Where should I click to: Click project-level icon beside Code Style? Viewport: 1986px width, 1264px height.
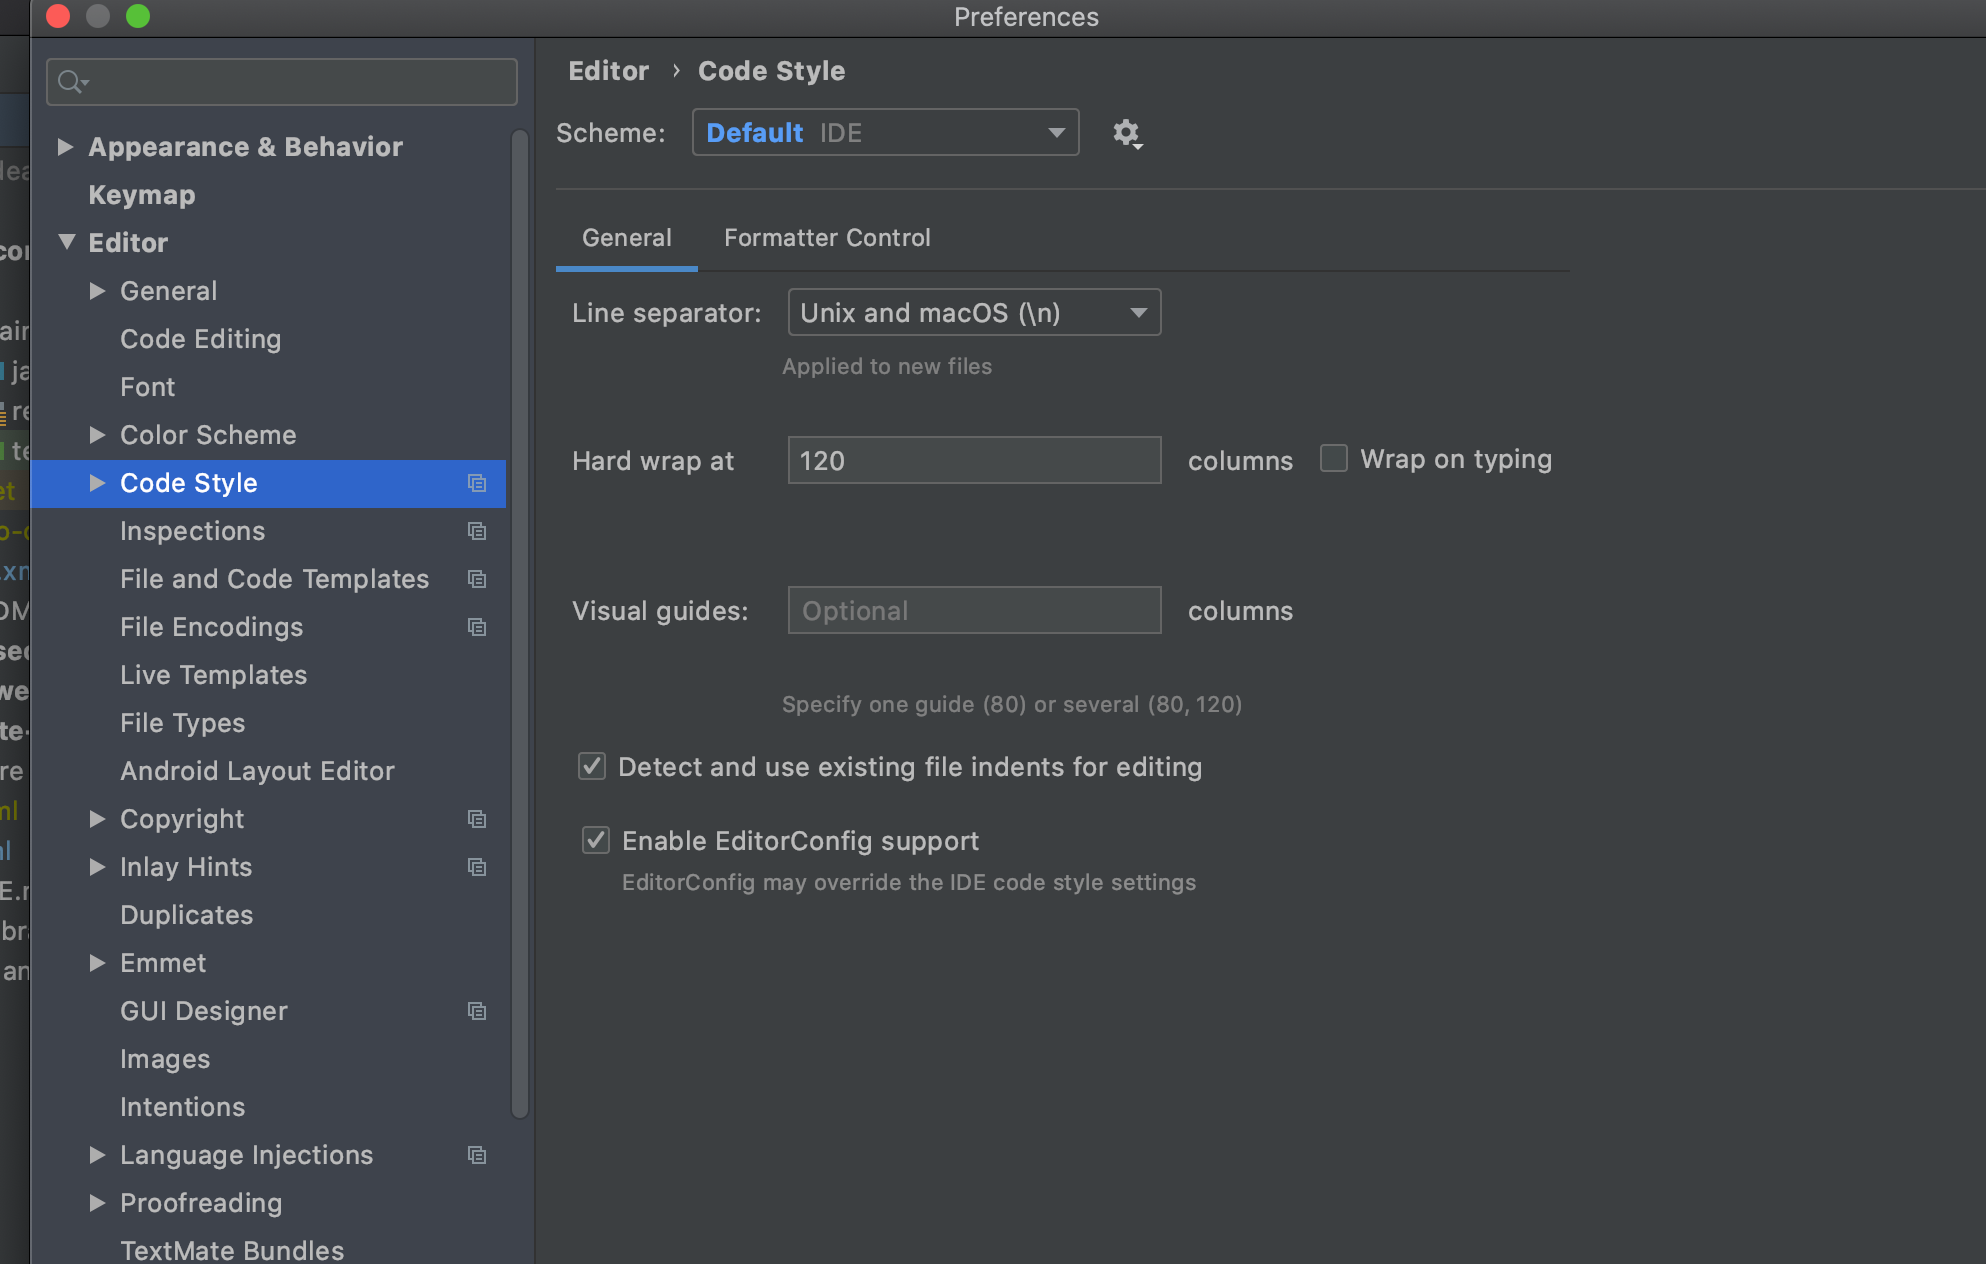click(477, 483)
